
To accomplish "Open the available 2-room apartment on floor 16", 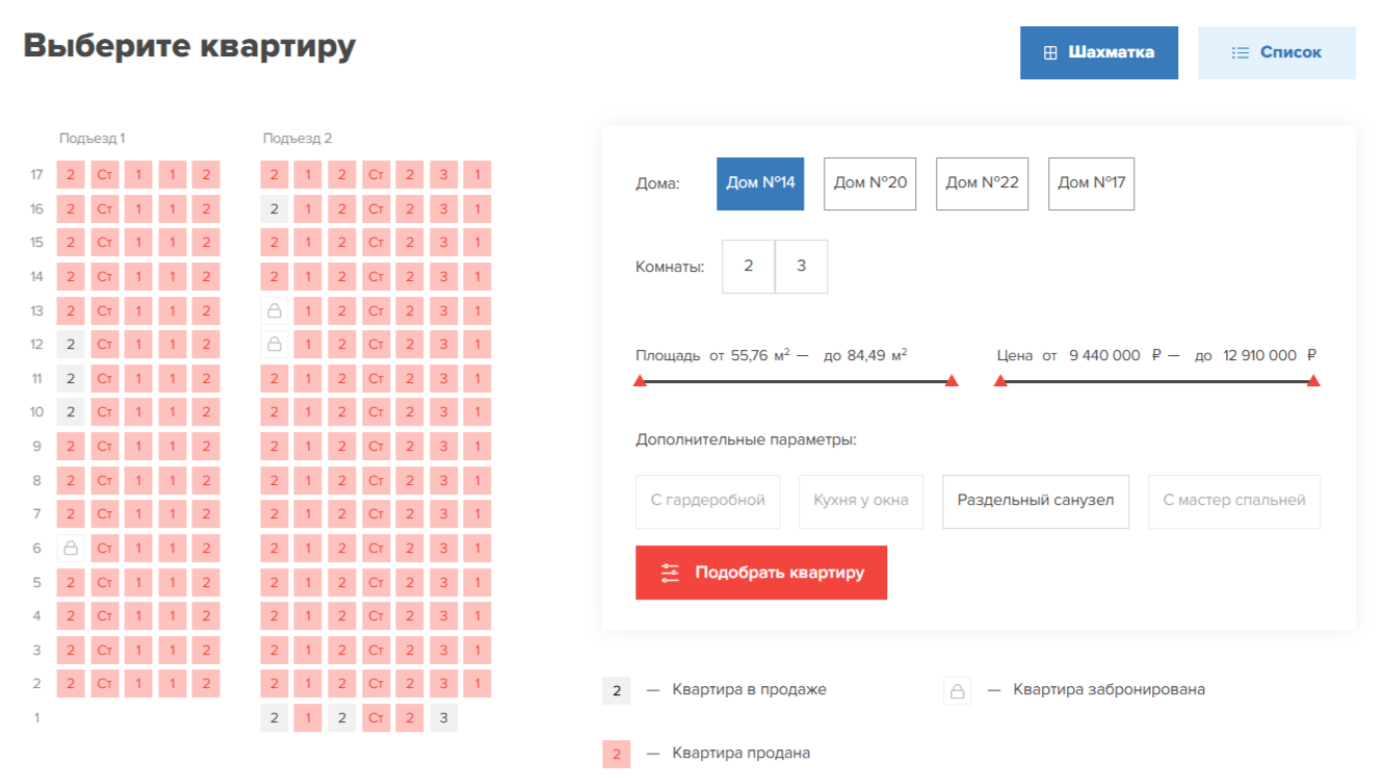I will [x=274, y=209].
